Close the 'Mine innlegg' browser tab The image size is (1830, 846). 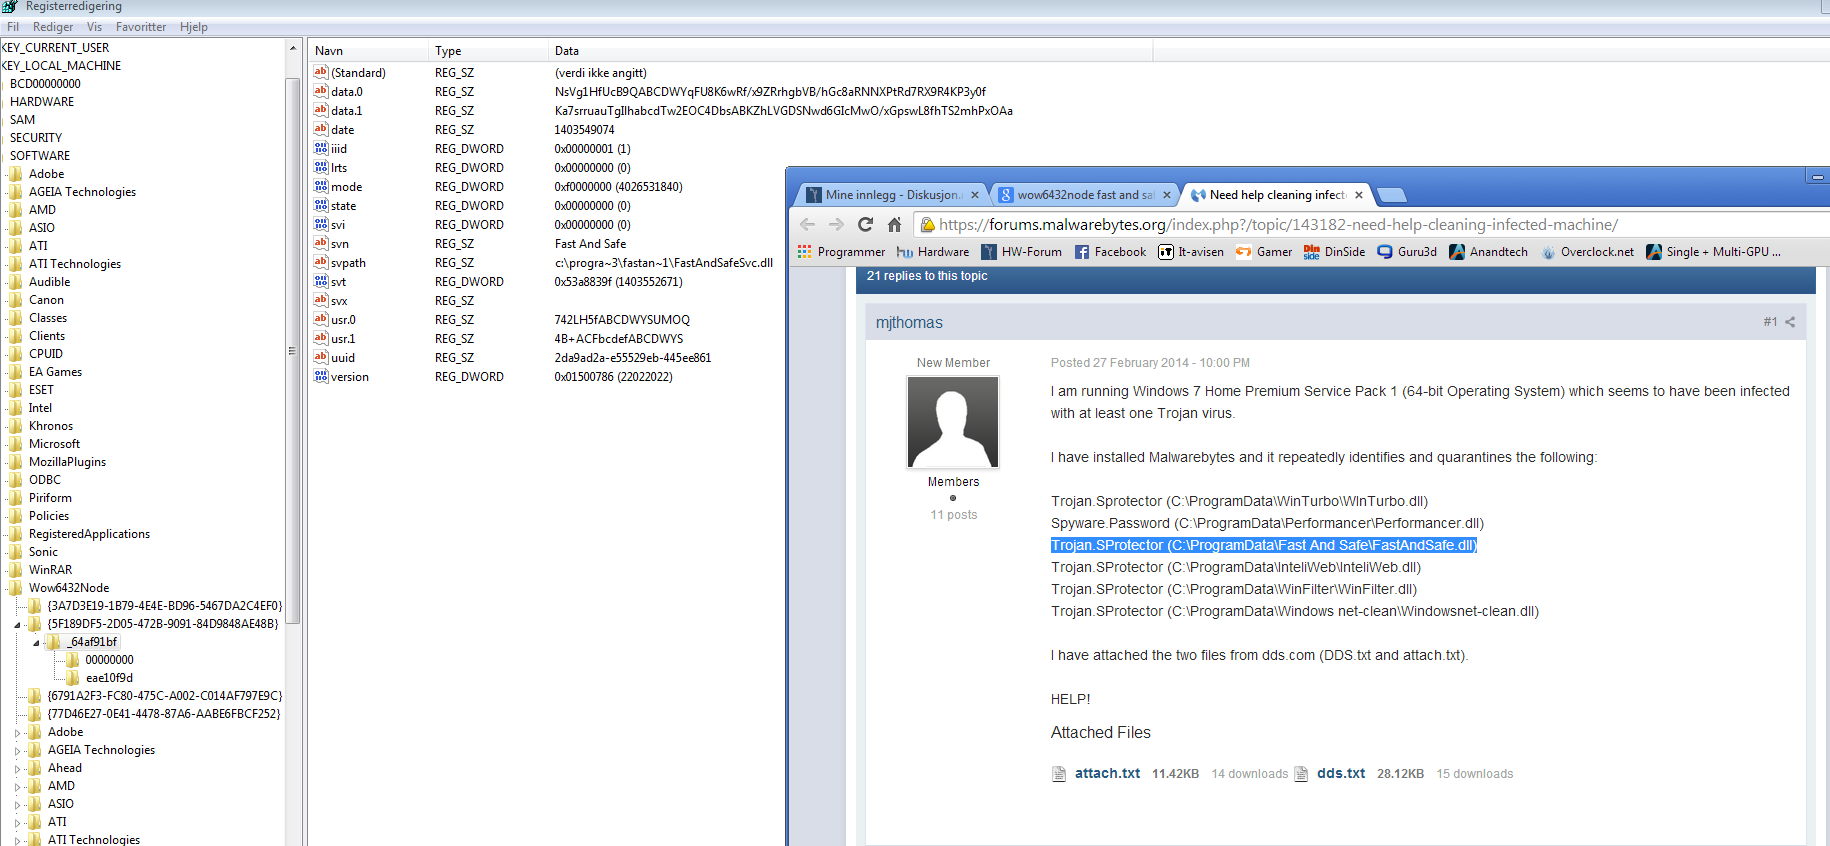coord(975,195)
